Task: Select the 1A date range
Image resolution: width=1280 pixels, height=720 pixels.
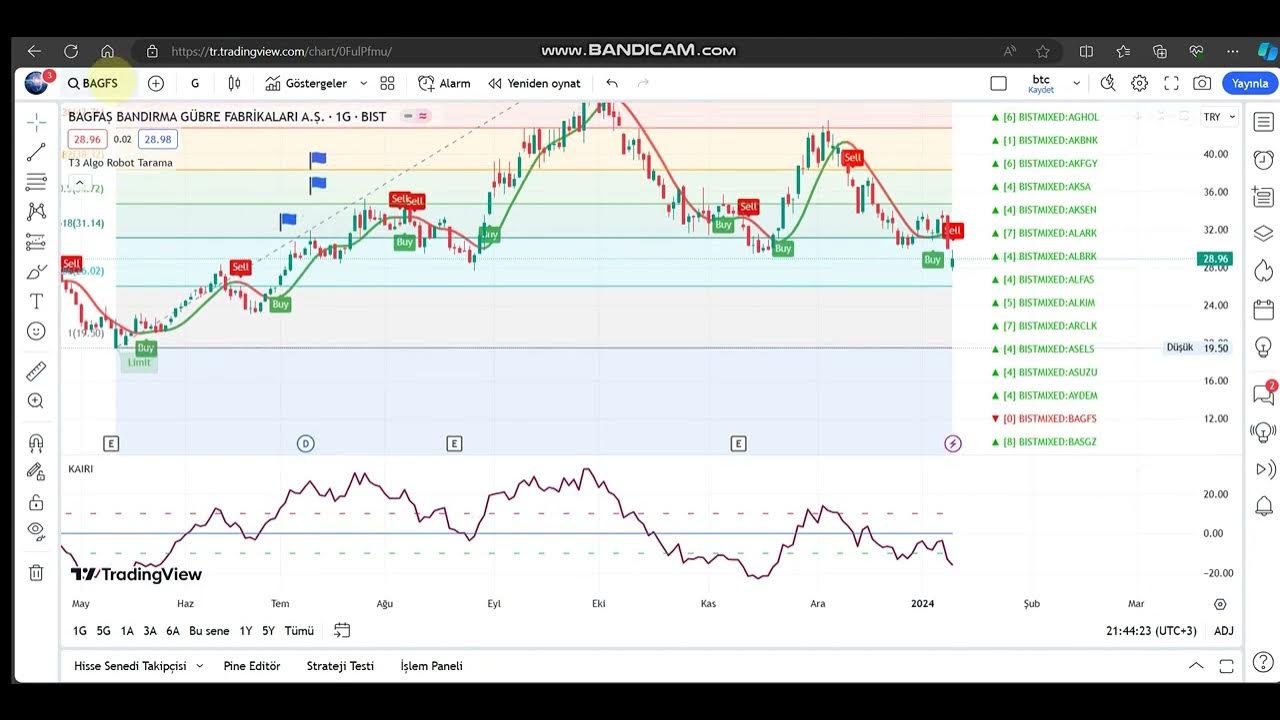Action: pyautogui.click(x=127, y=631)
